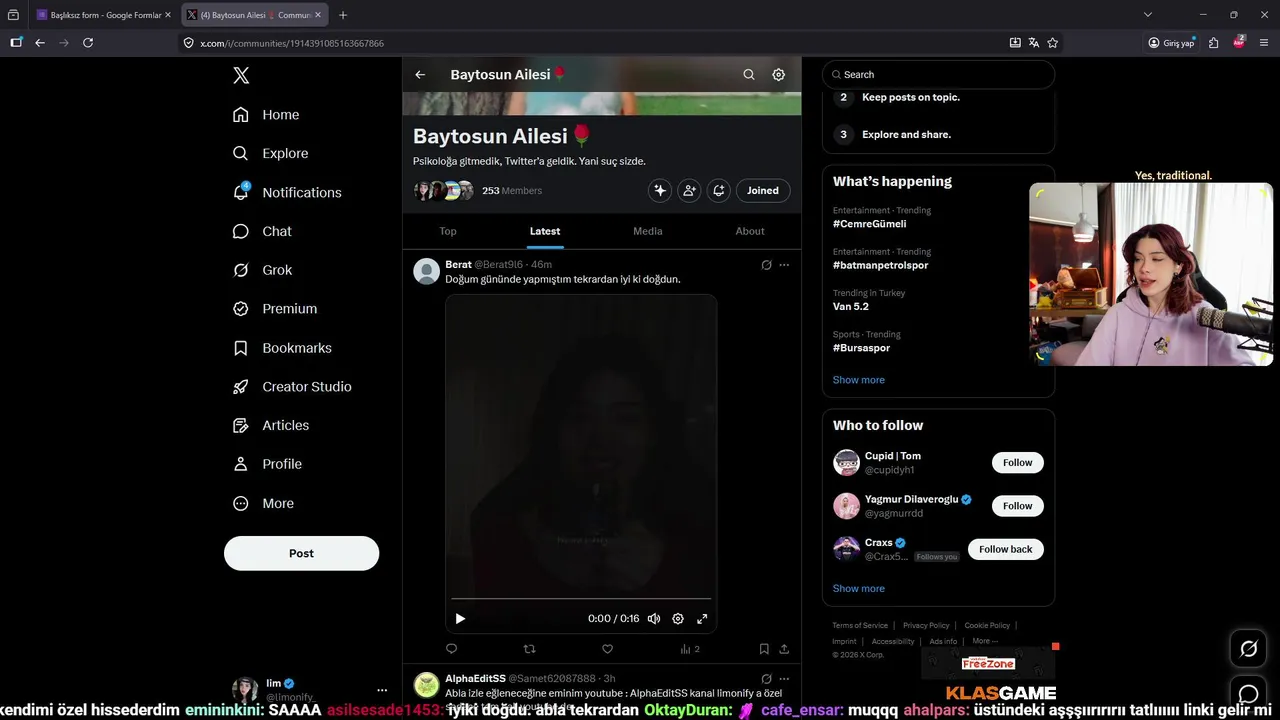
Task: Open video playback settings
Action: pyautogui.click(x=678, y=619)
